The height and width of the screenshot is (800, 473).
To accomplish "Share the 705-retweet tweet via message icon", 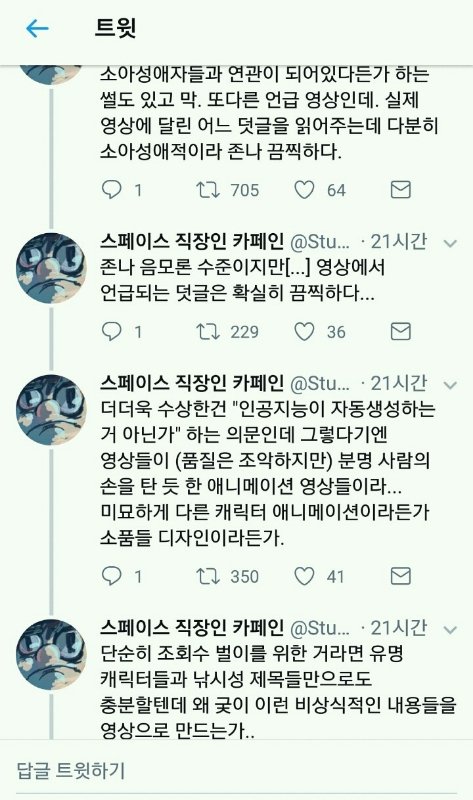I will click(x=401, y=190).
